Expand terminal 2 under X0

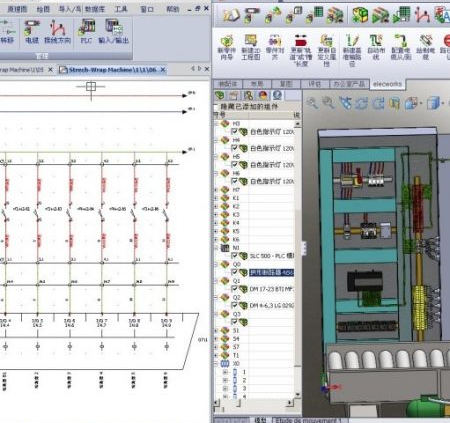coord(225,380)
